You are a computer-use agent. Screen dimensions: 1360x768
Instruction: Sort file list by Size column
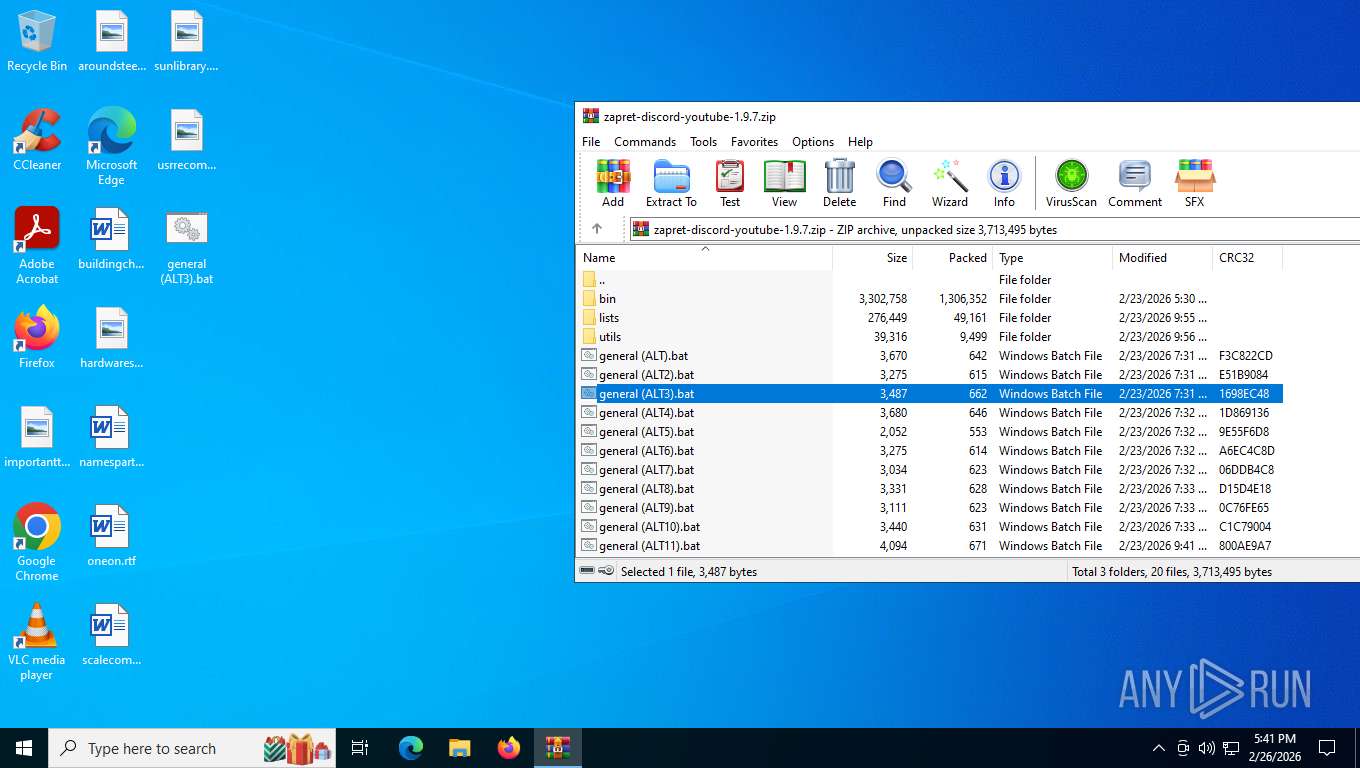[872, 258]
